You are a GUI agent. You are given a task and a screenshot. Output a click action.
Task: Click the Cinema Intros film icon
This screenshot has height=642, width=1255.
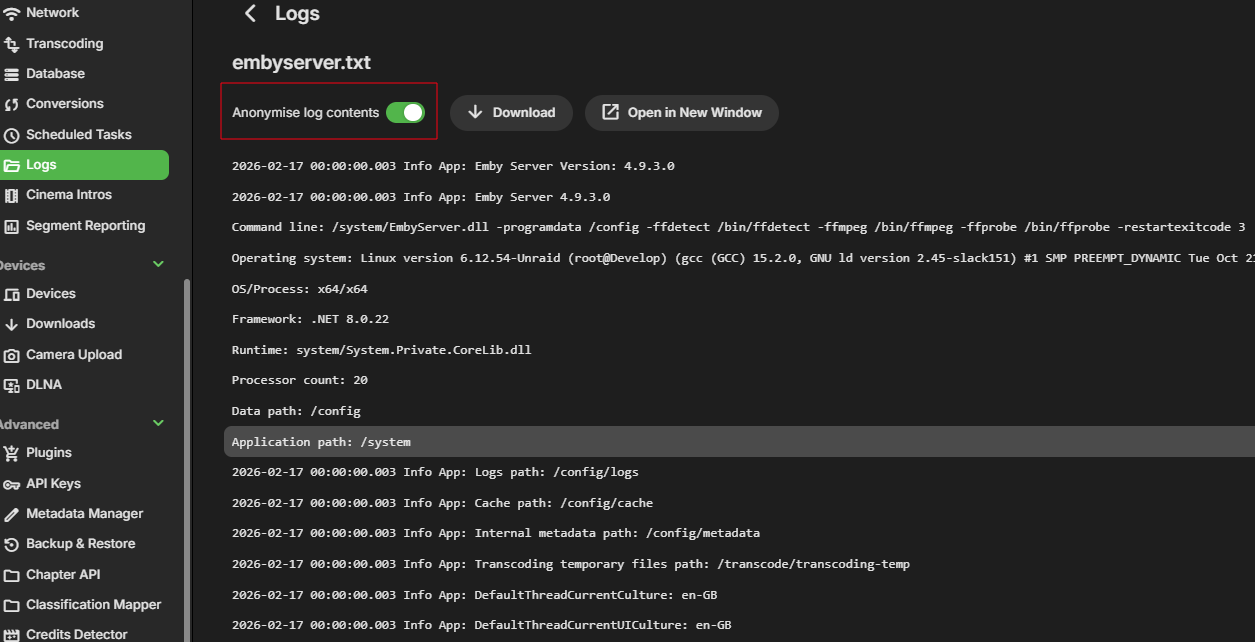tap(12, 195)
